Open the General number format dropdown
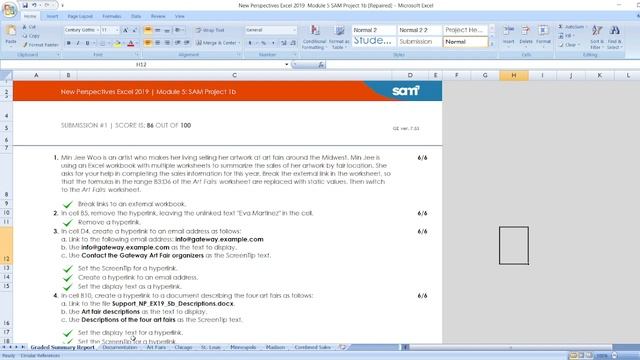Viewport: 640px width, 360px height. click(x=294, y=30)
